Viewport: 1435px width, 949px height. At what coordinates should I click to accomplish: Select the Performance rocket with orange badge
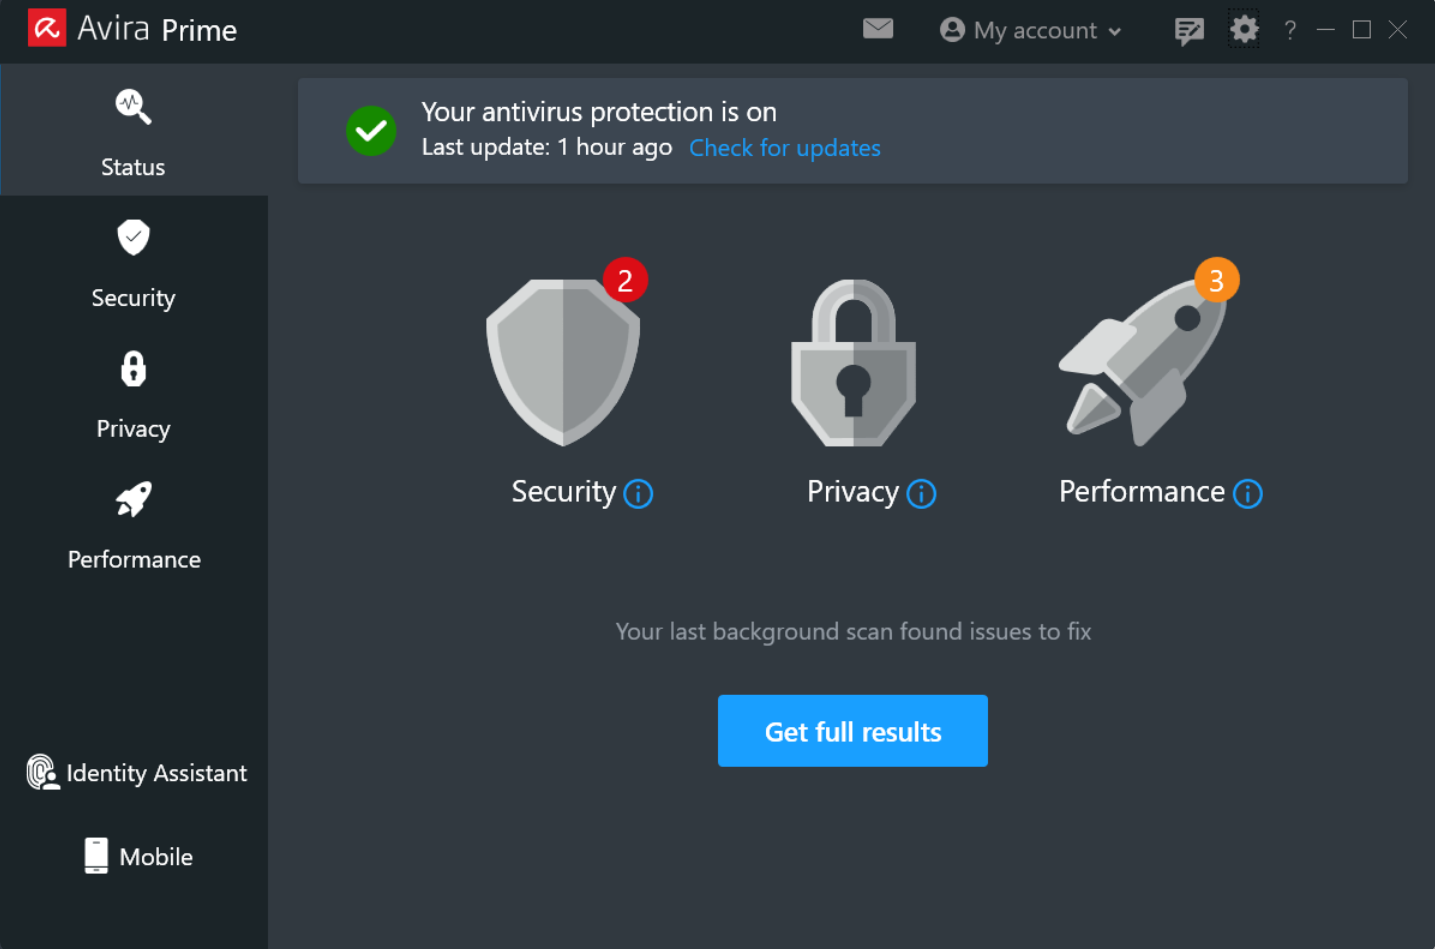pyautogui.click(x=1145, y=360)
